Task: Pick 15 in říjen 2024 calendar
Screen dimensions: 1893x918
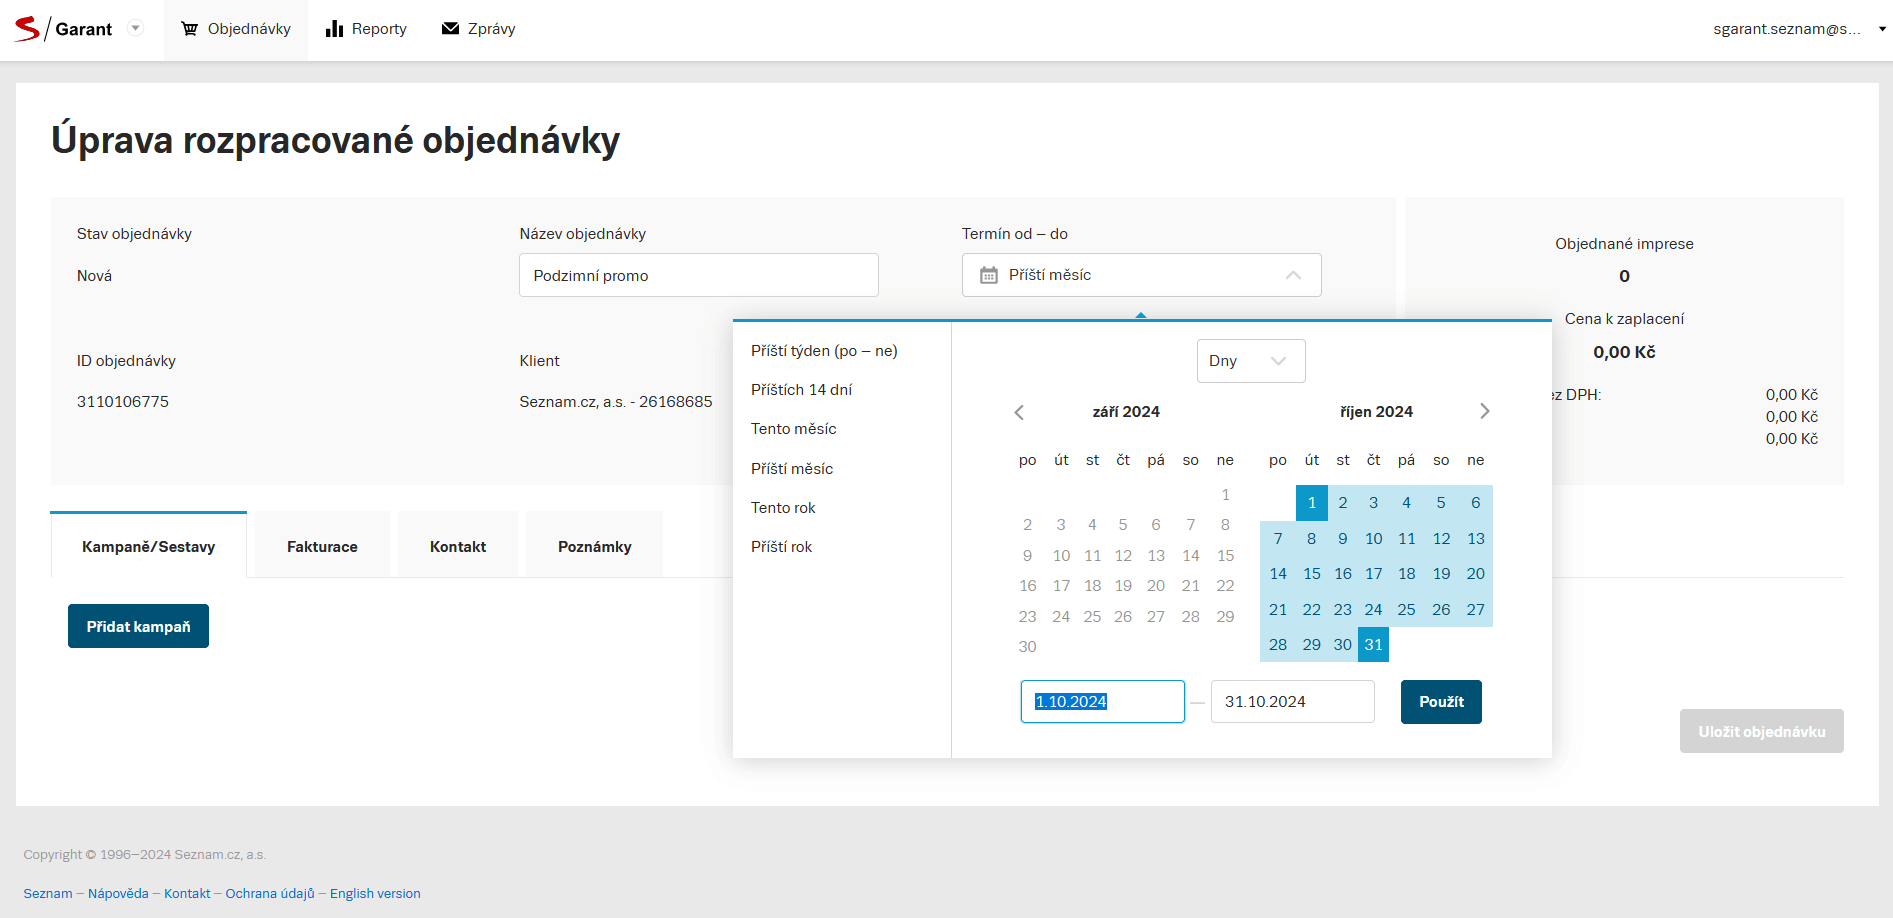Action: (x=1311, y=574)
